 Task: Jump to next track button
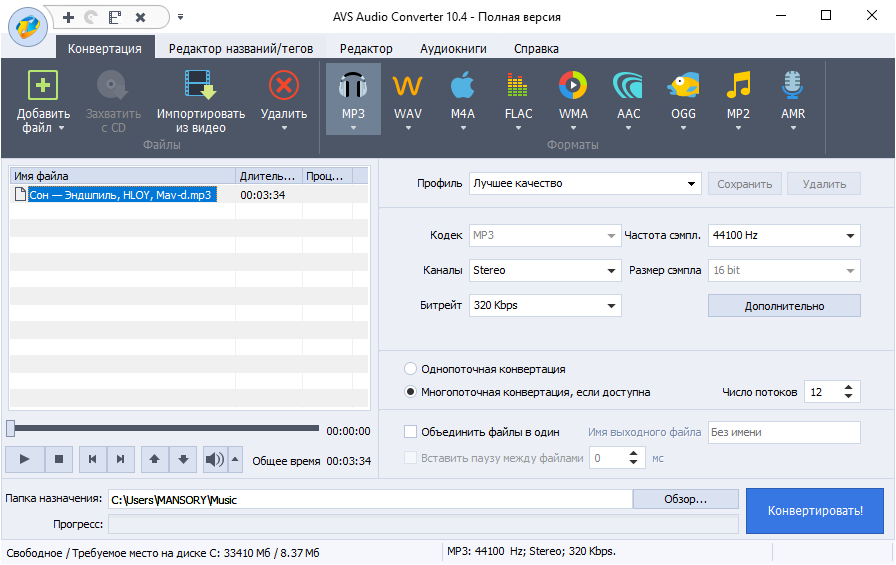pos(121,459)
